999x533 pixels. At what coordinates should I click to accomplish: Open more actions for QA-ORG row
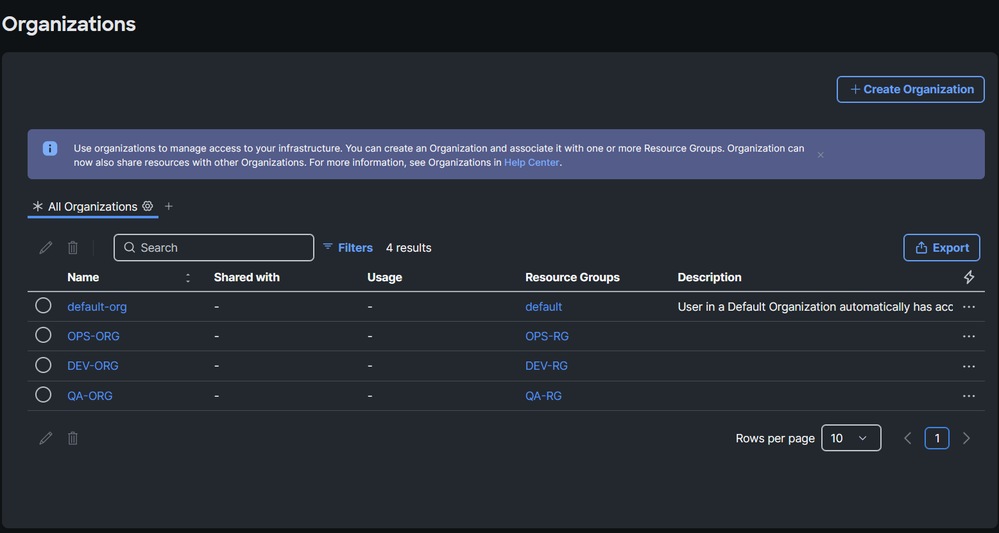click(969, 396)
